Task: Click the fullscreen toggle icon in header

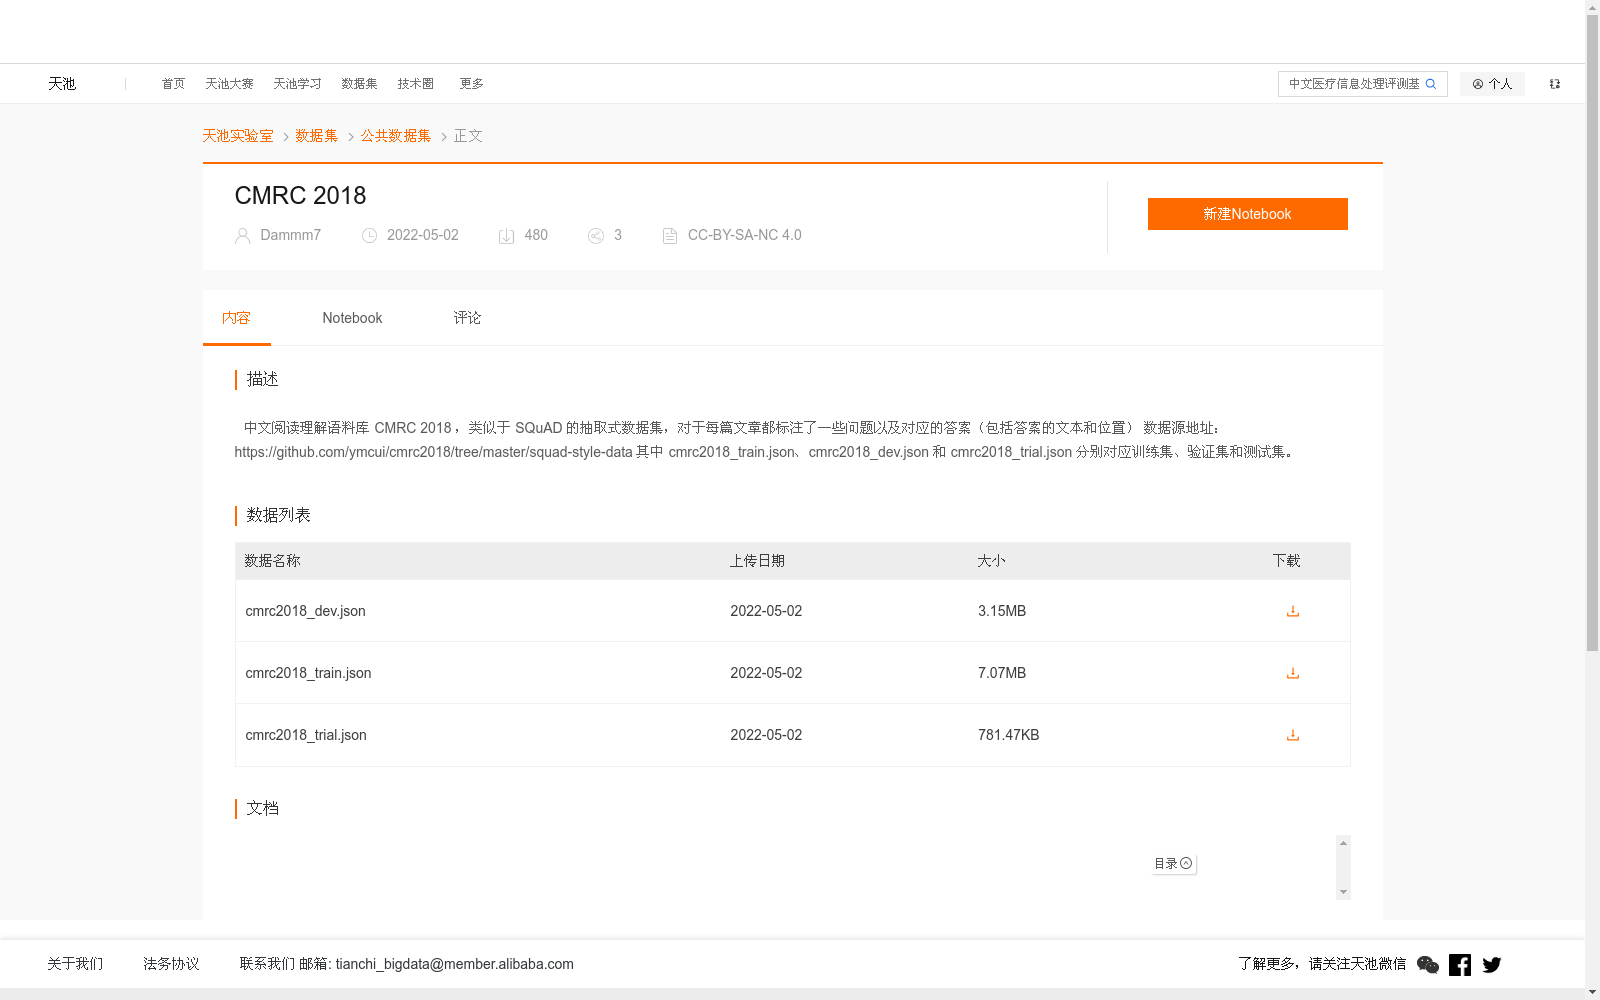Action: coord(1555,84)
